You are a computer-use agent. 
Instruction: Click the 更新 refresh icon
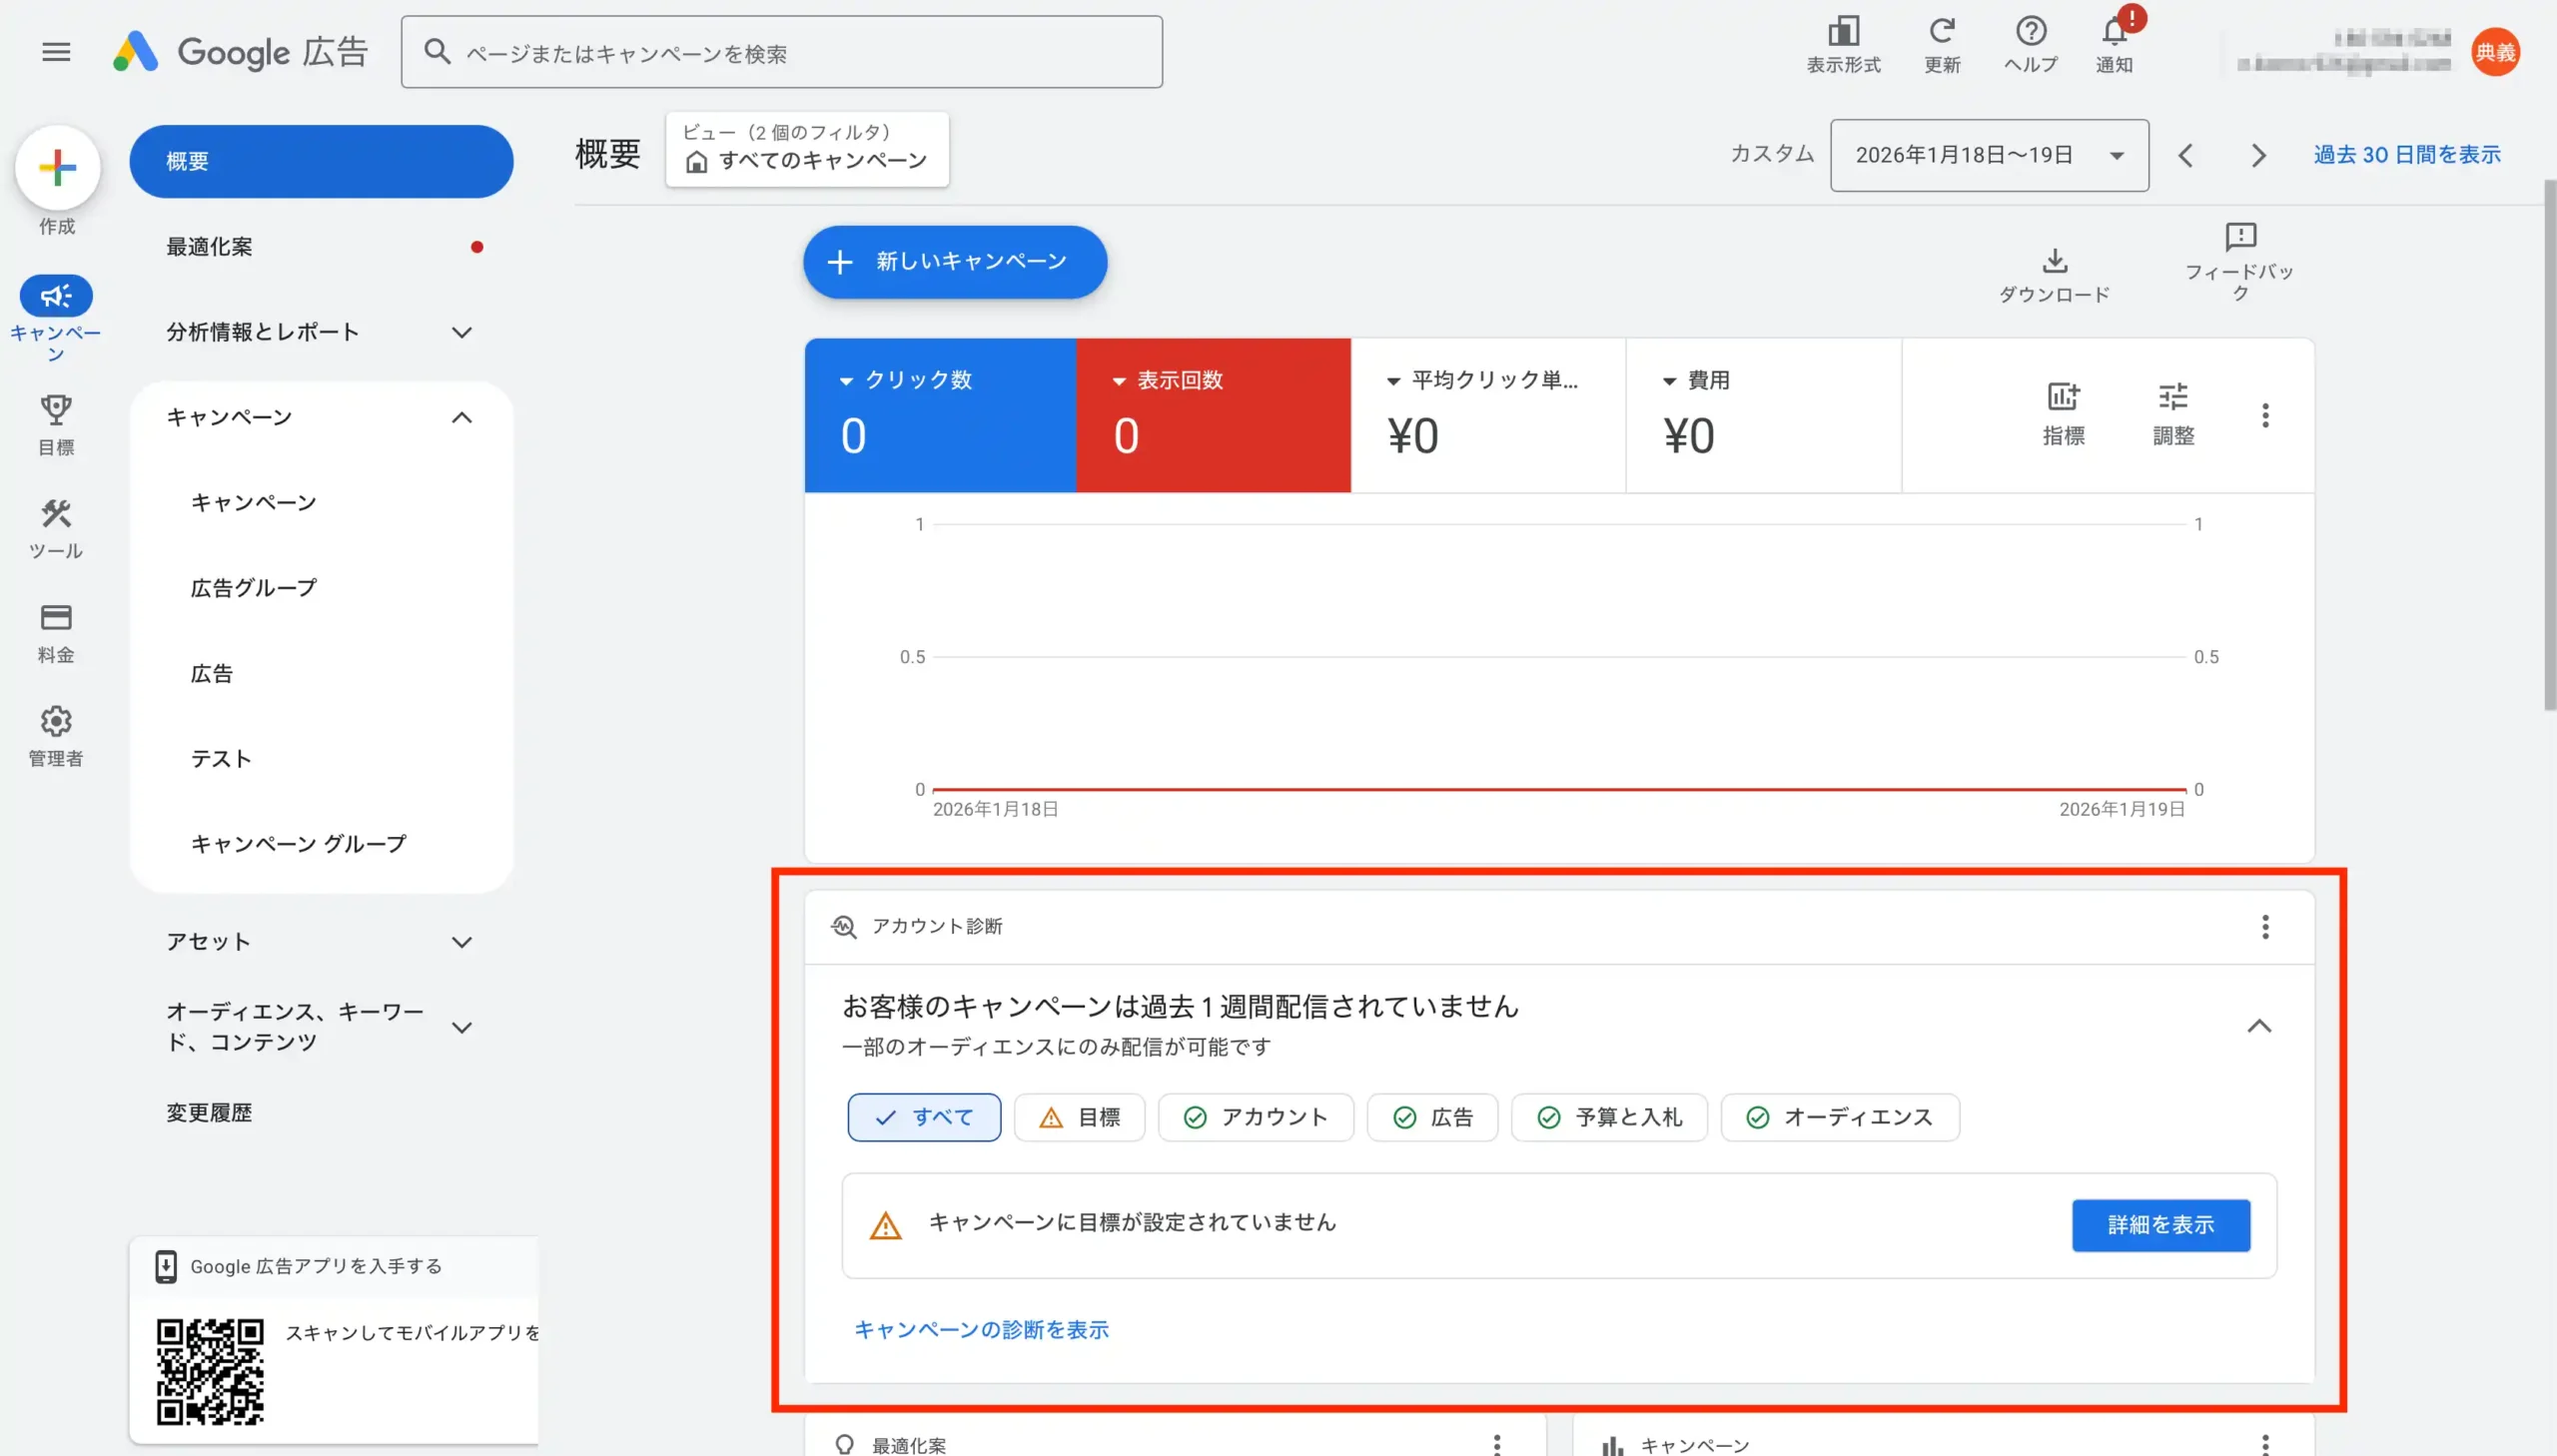(x=1941, y=31)
